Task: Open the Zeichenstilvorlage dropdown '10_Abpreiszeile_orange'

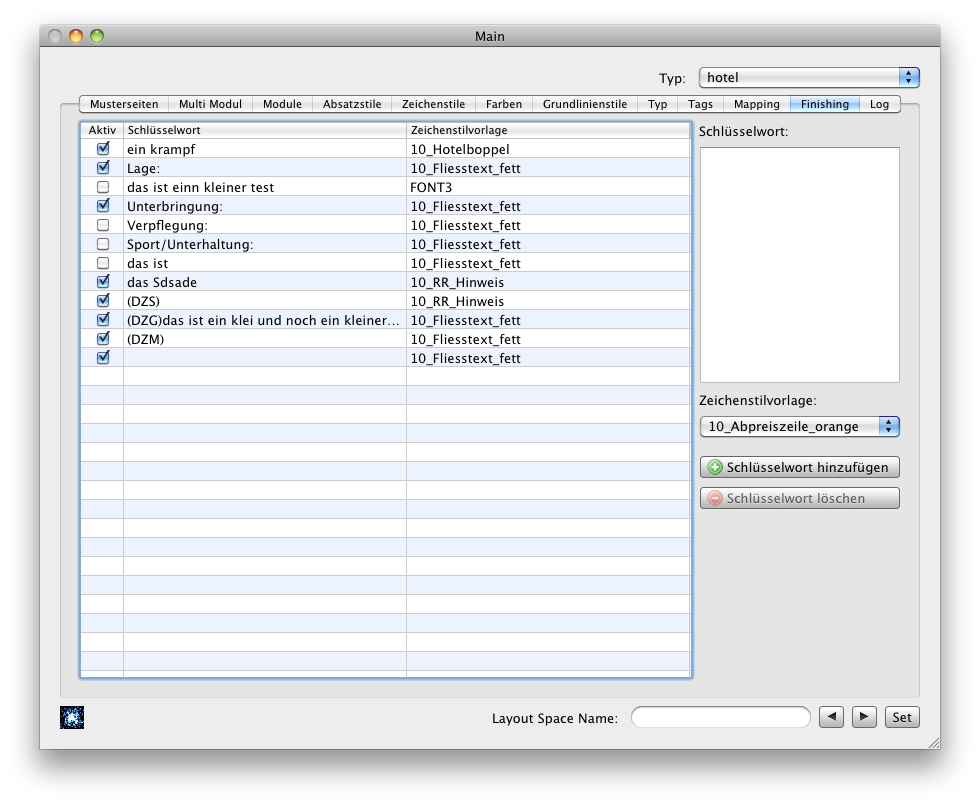Action: [799, 427]
